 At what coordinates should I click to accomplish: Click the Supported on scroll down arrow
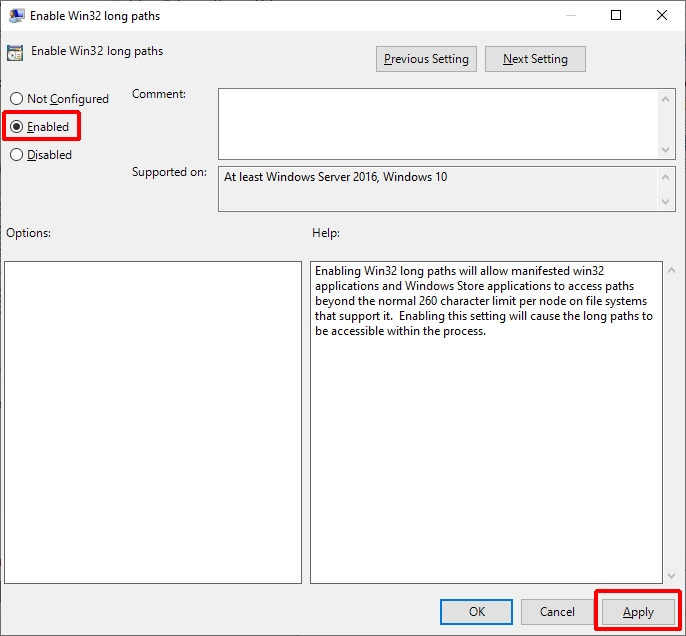click(x=667, y=202)
